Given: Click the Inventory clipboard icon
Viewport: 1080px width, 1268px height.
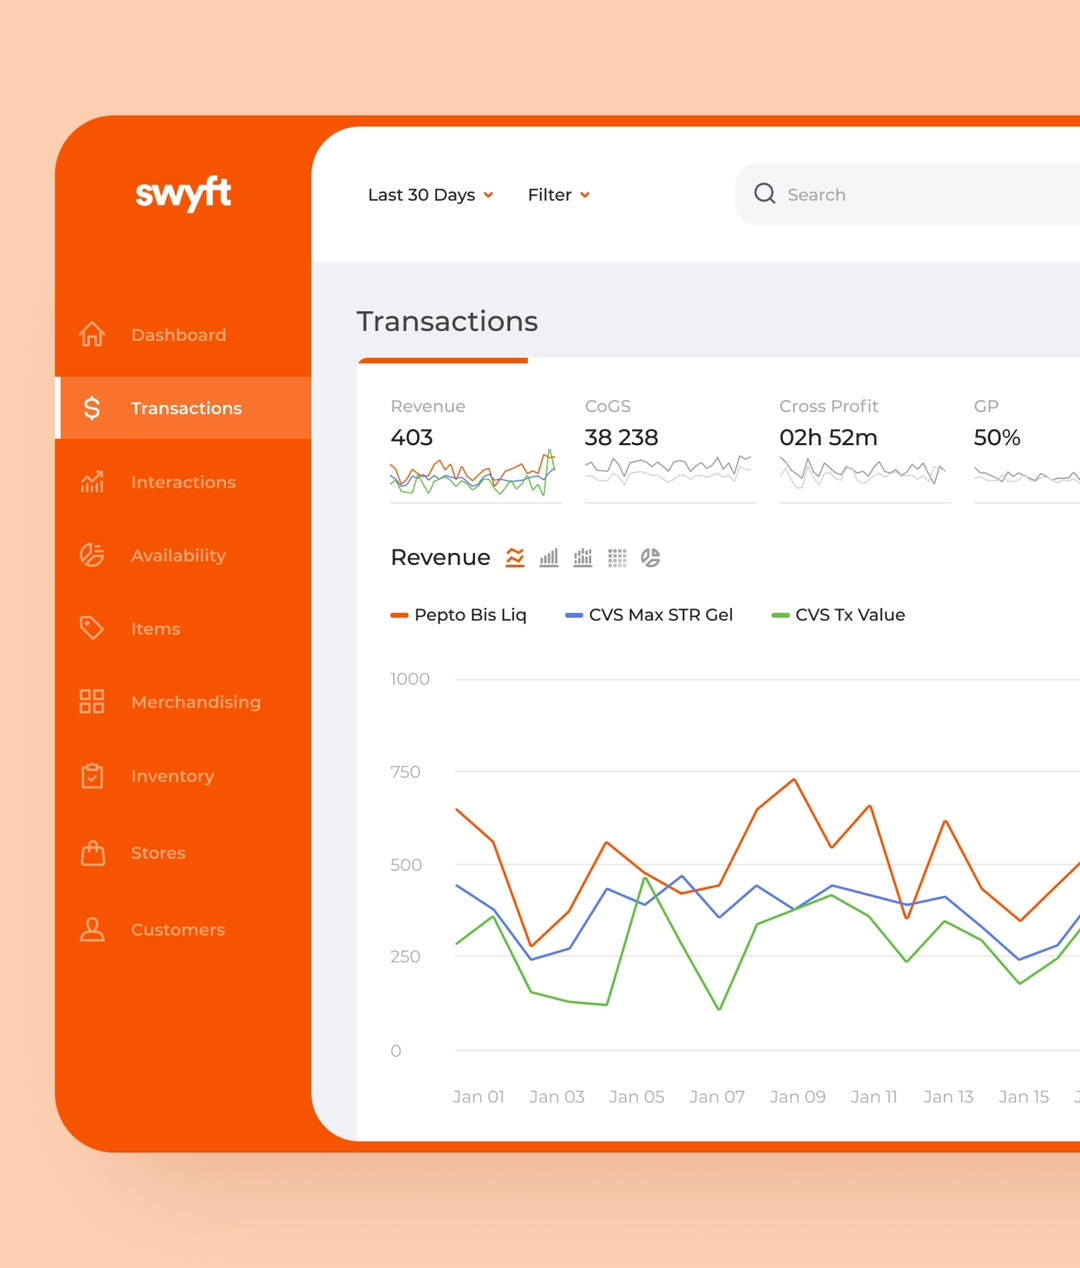Looking at the screenshot, I should (x=92, y=776).
